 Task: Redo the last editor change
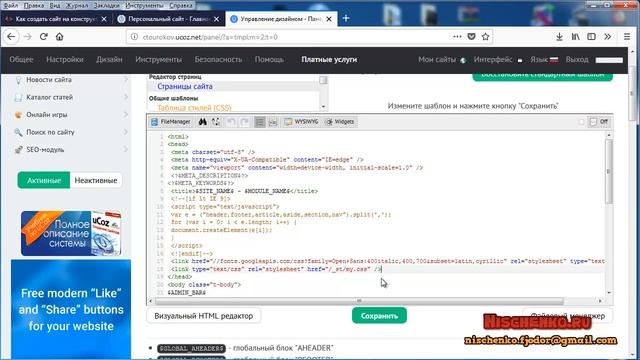click(x=244, y=122)
